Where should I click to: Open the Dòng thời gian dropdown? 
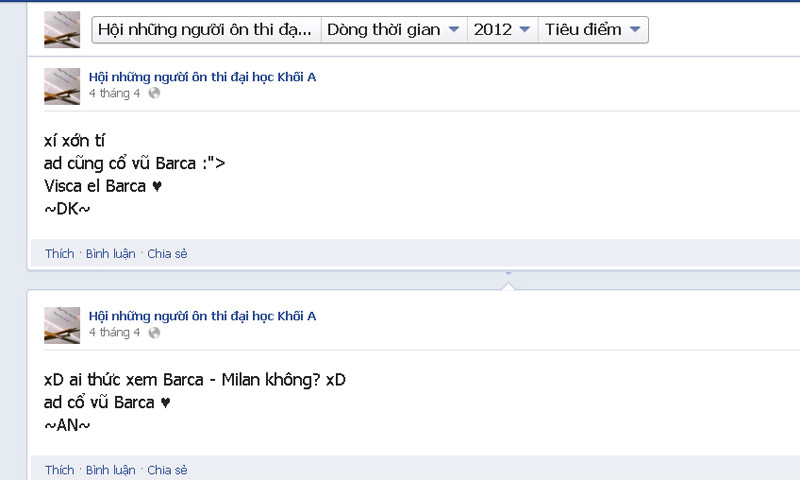[394, 30]
